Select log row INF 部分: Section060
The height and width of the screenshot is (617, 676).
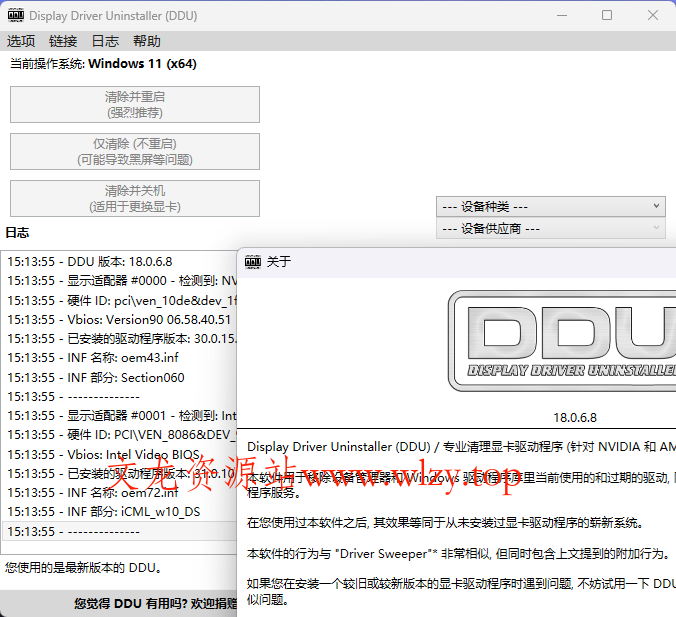[x=120, y=377]
